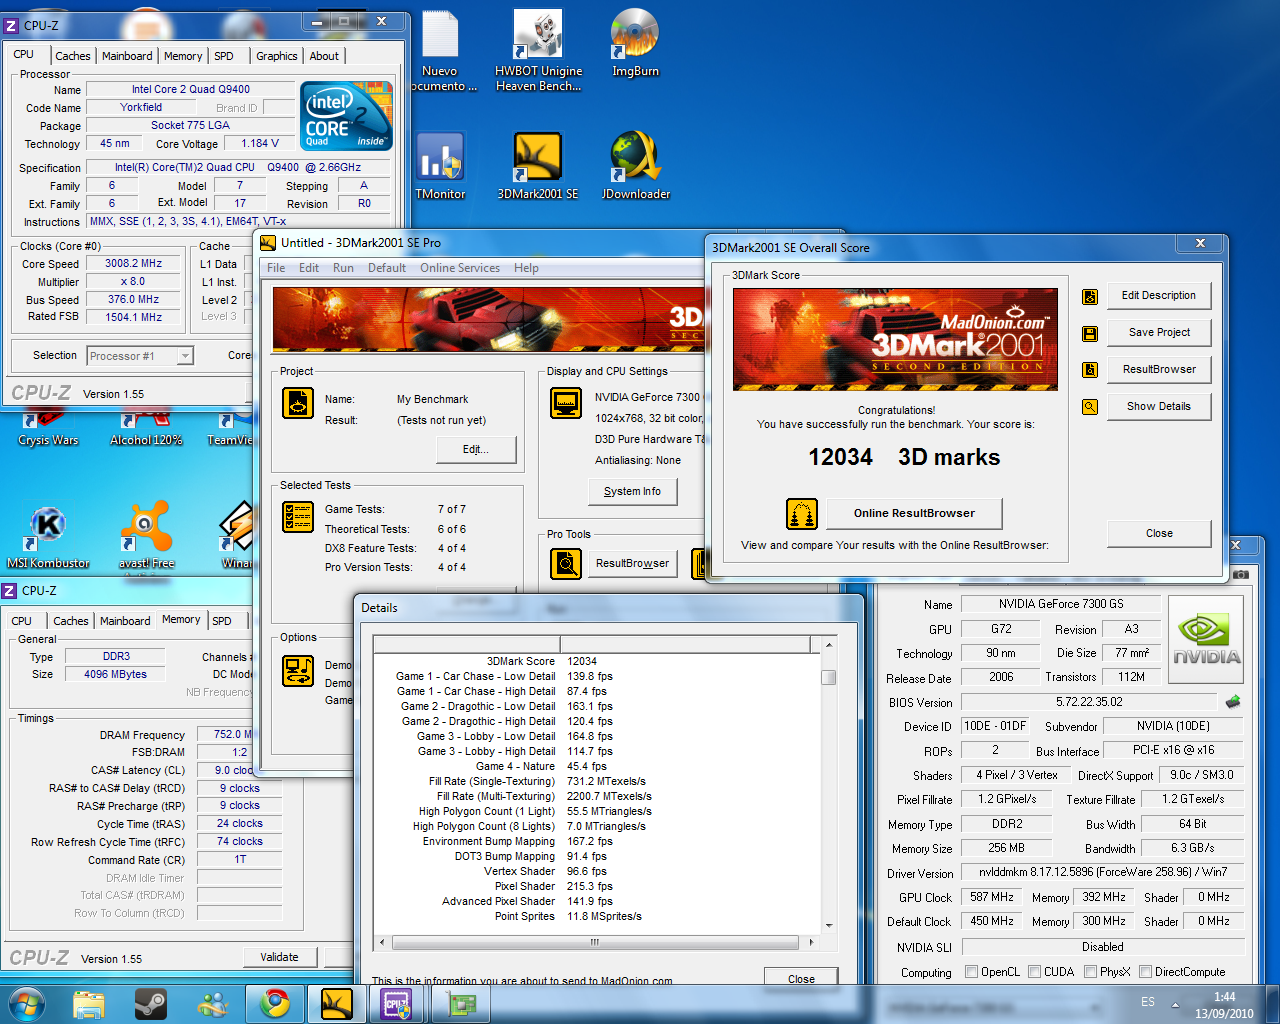
Task: Open the JDownloader desktop icon
Action: click(636, 166)
